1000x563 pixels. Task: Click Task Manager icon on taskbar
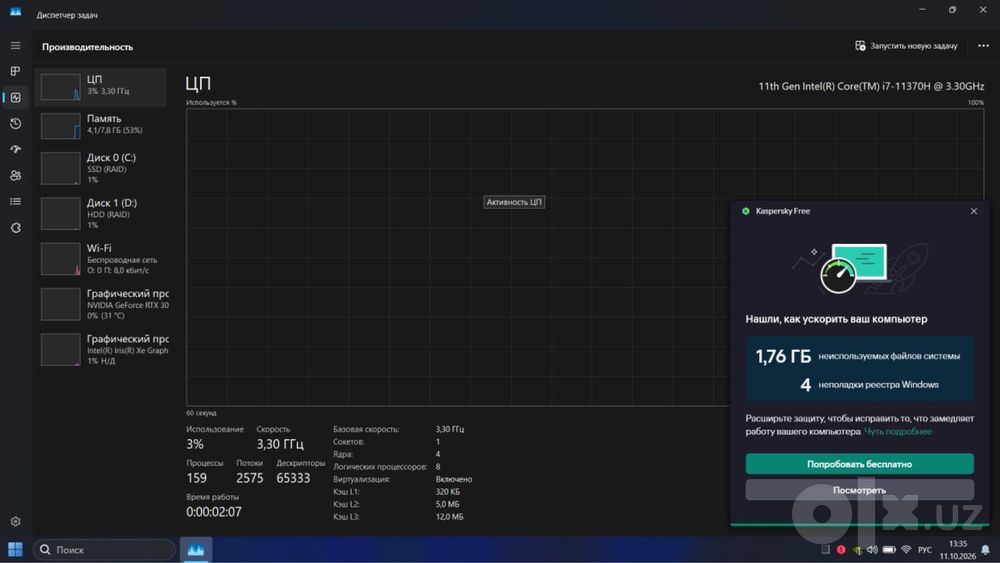[196, 549]
